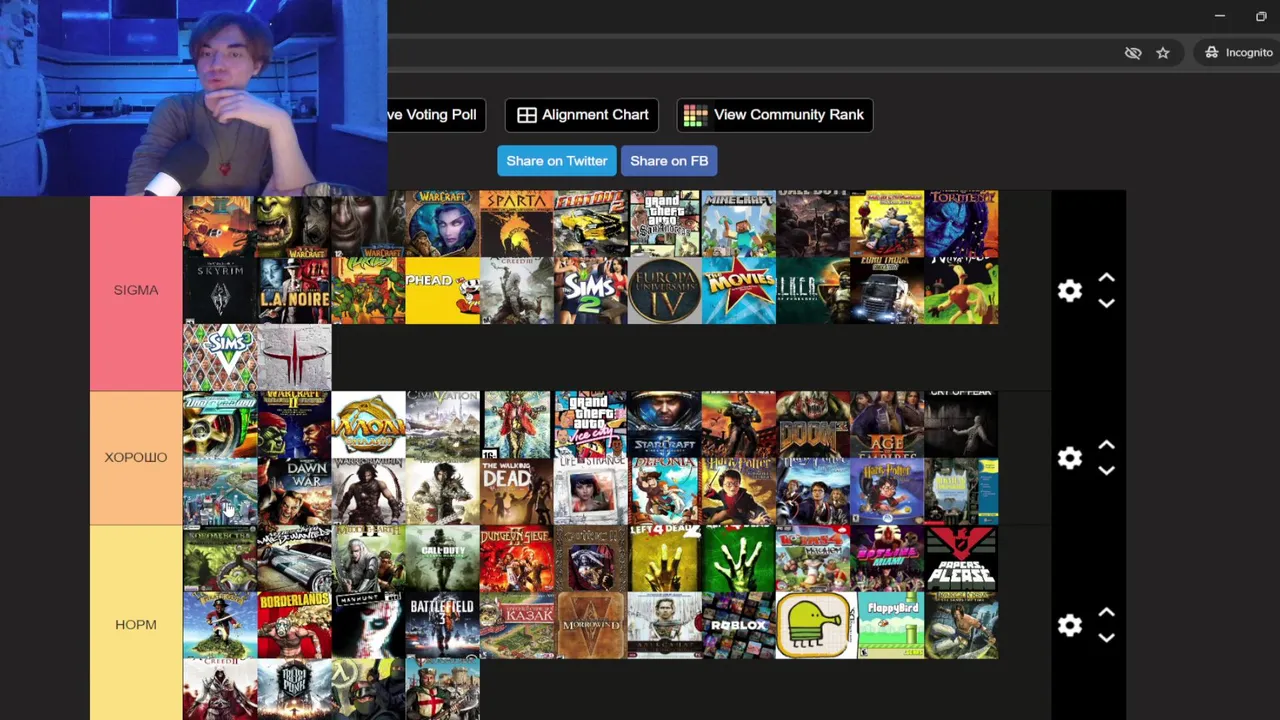
Task: Bookmark page with star icon
Action: click(1163, 53)
